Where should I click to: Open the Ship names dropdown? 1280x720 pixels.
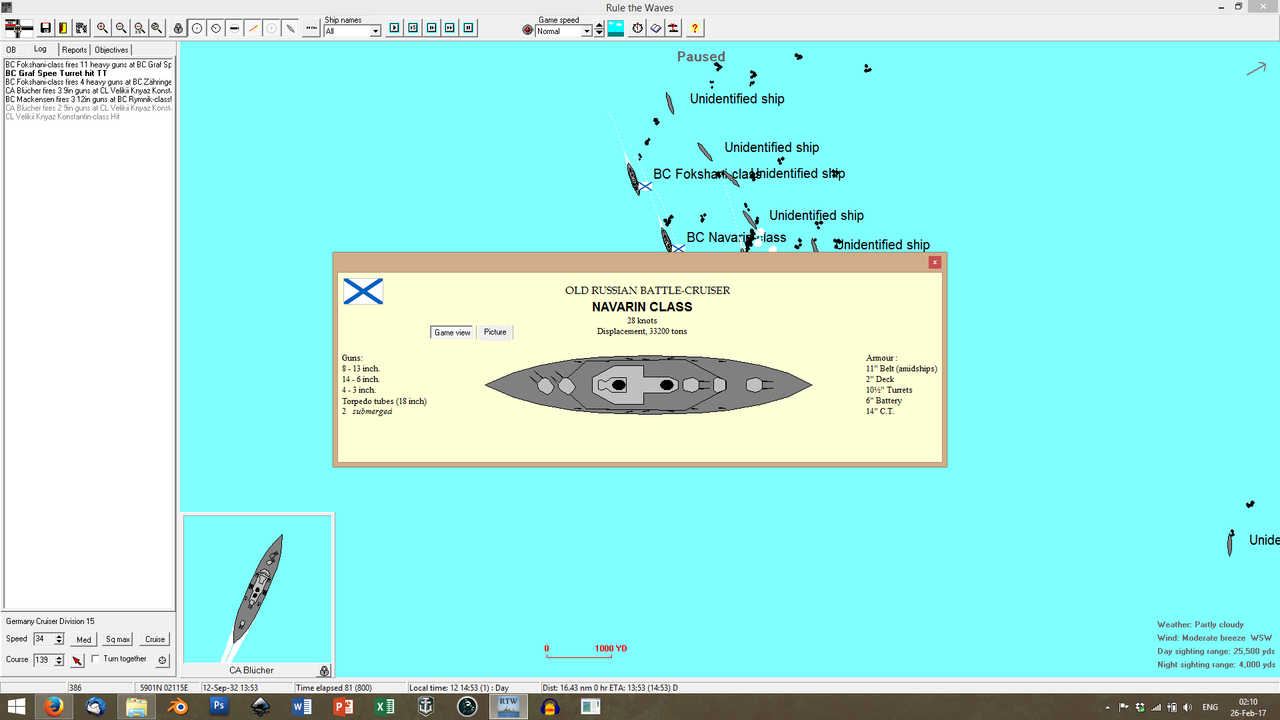[374, 31]
